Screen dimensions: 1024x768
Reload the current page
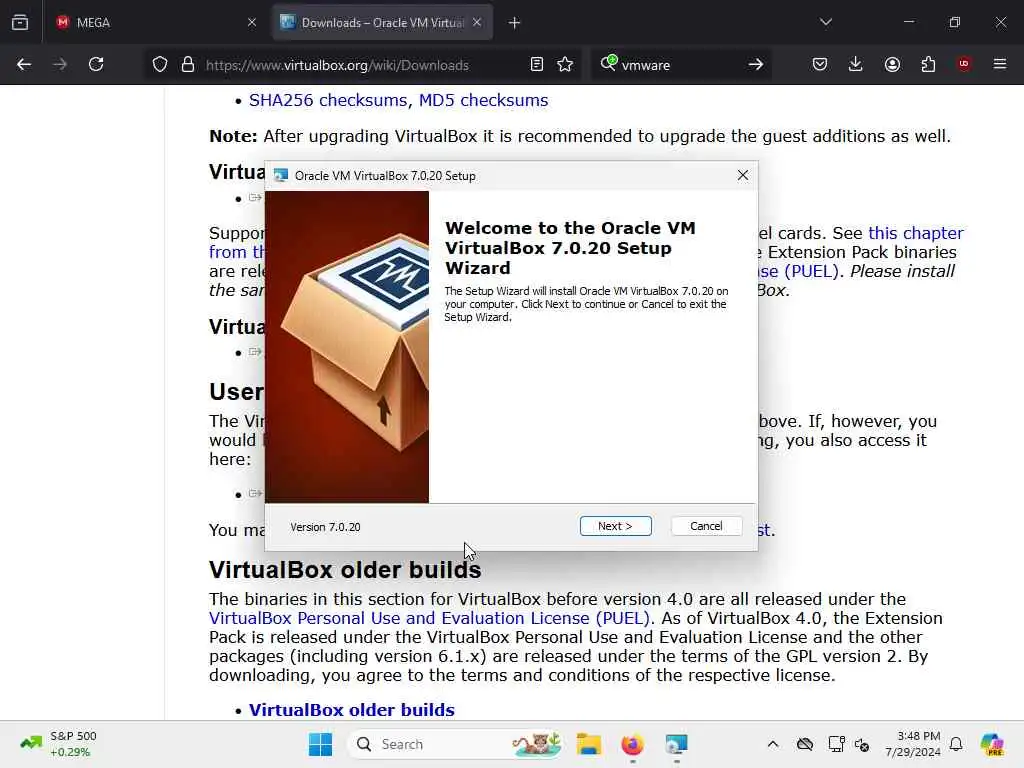point(96,64)
